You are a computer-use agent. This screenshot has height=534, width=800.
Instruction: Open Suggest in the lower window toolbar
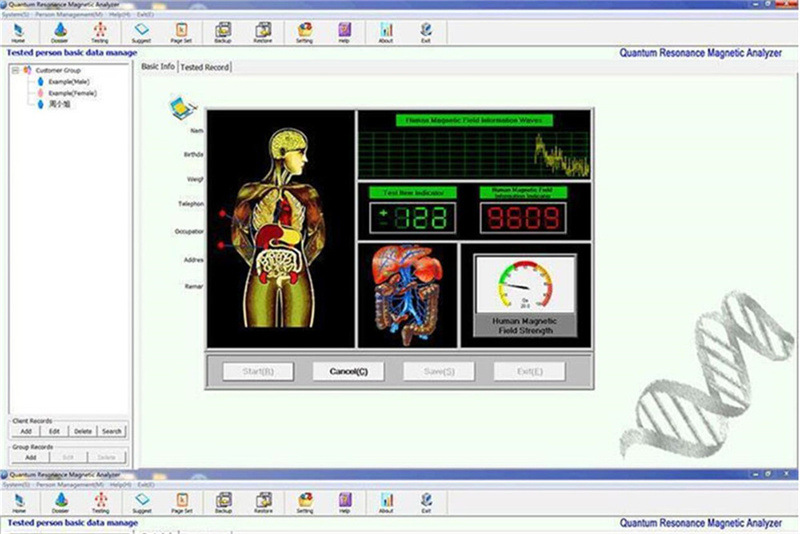coord(142,503)
